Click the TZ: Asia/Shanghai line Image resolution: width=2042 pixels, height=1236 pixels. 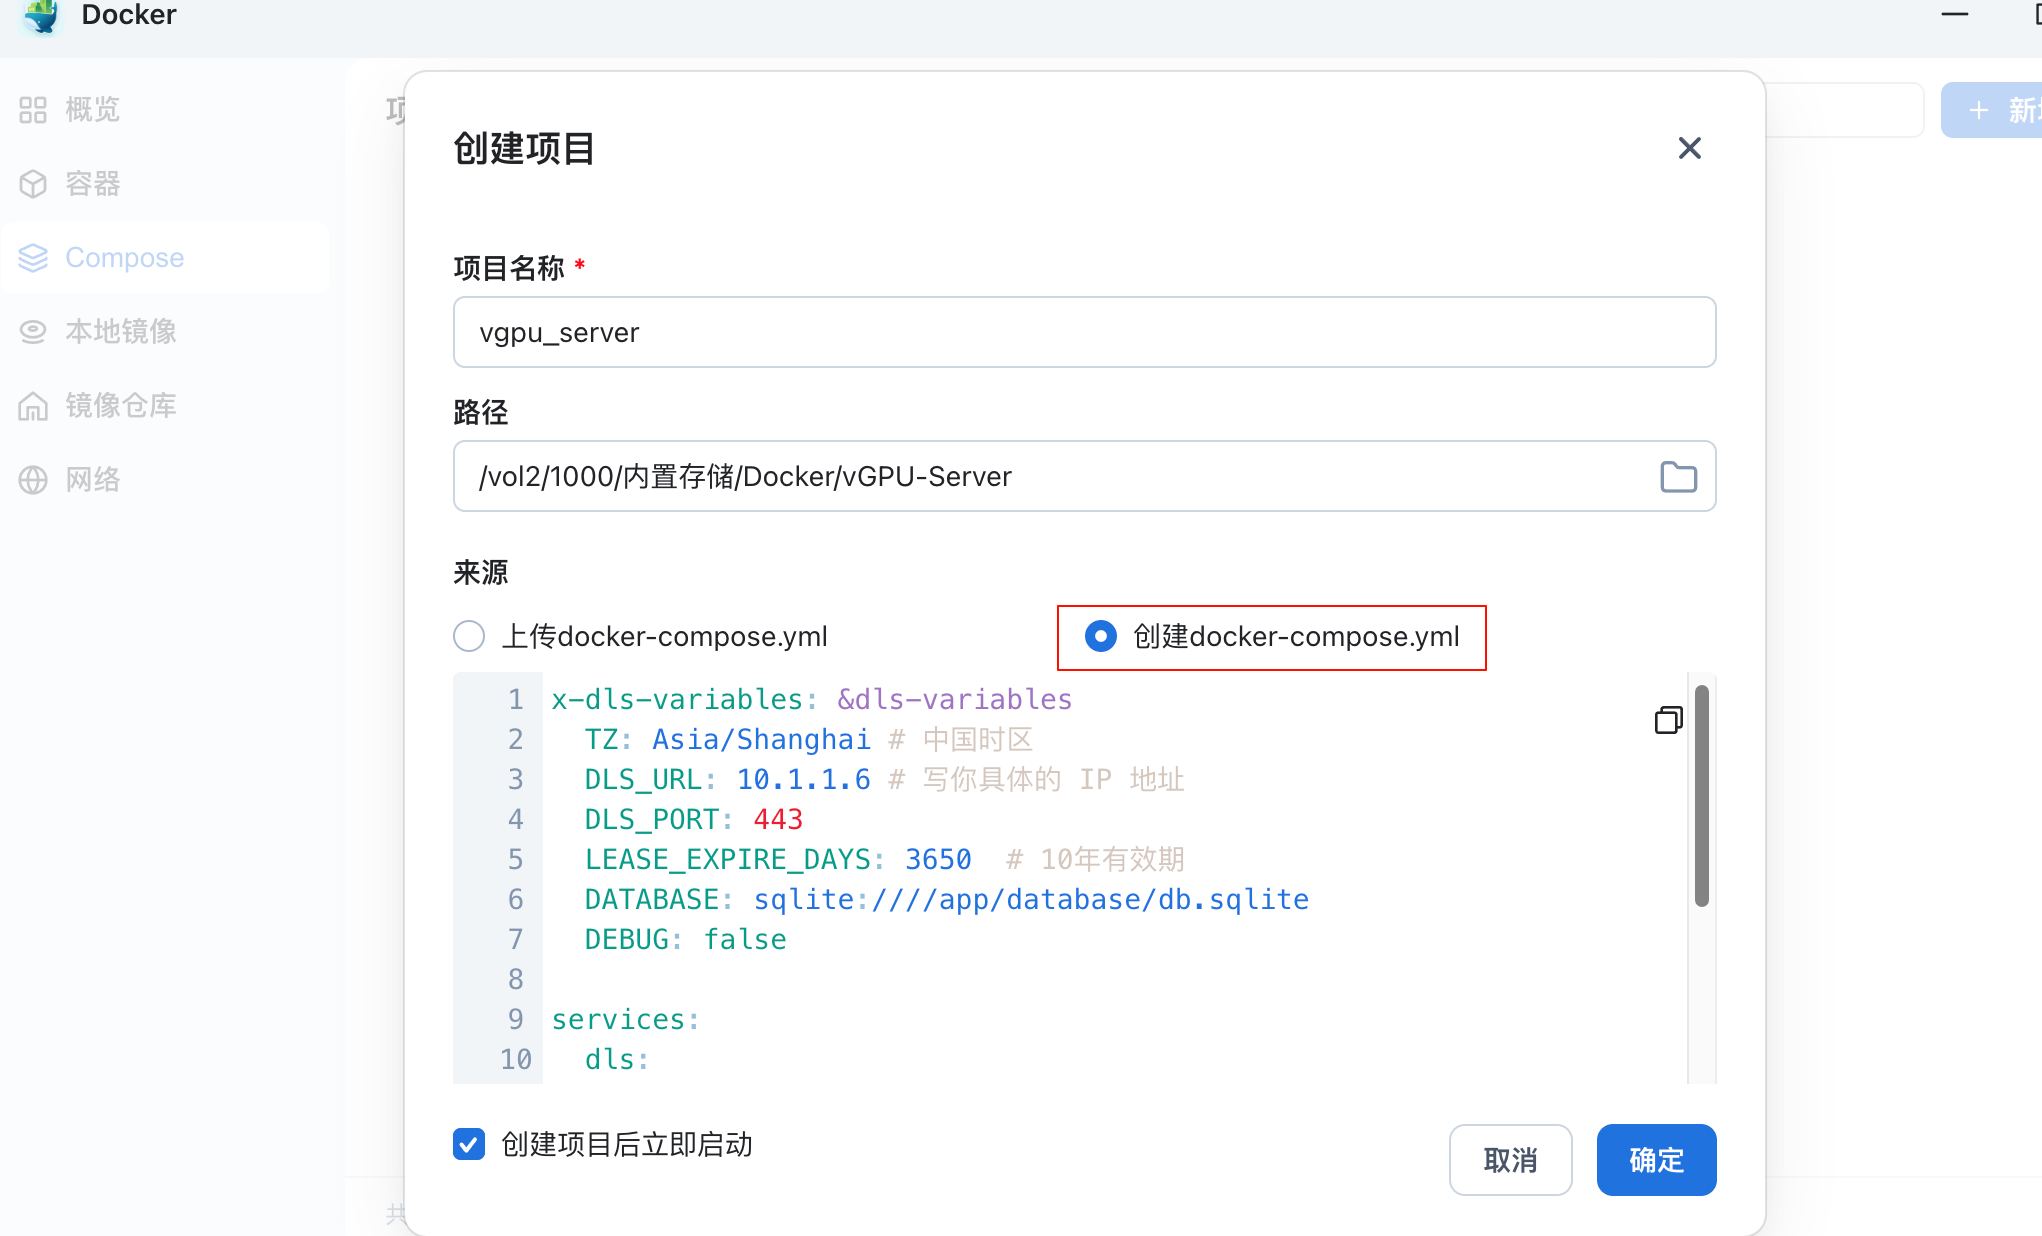tap(808, 739)
